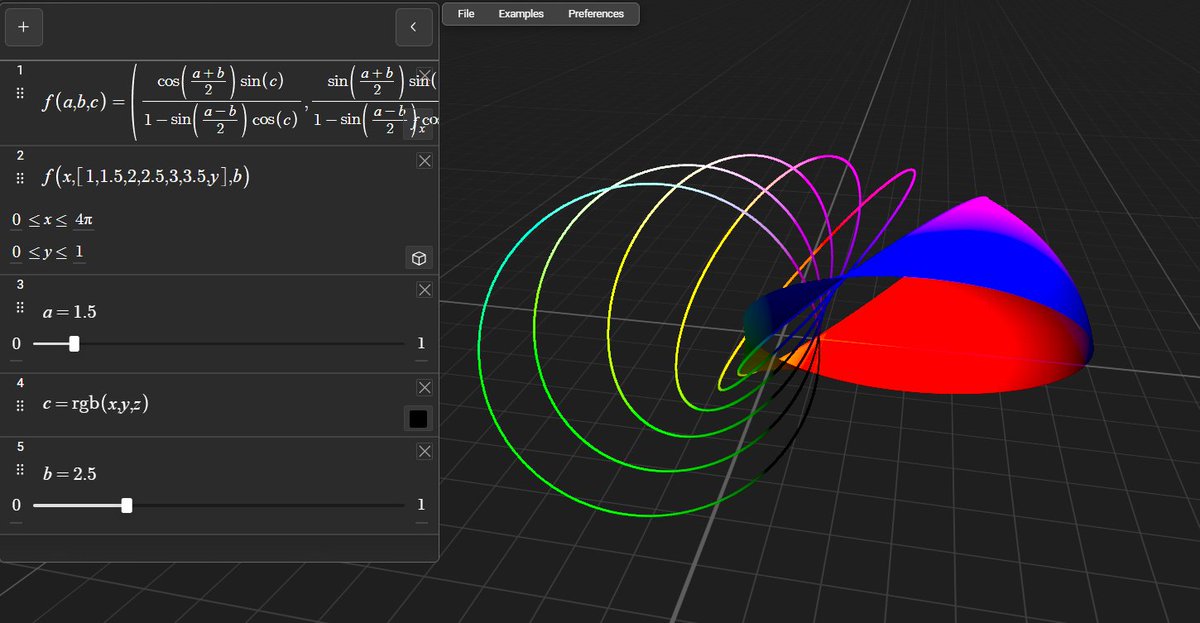The image size is (1200, 623).
Task: Click the b=2.5 expression text
Action: (x=68, y=473)
